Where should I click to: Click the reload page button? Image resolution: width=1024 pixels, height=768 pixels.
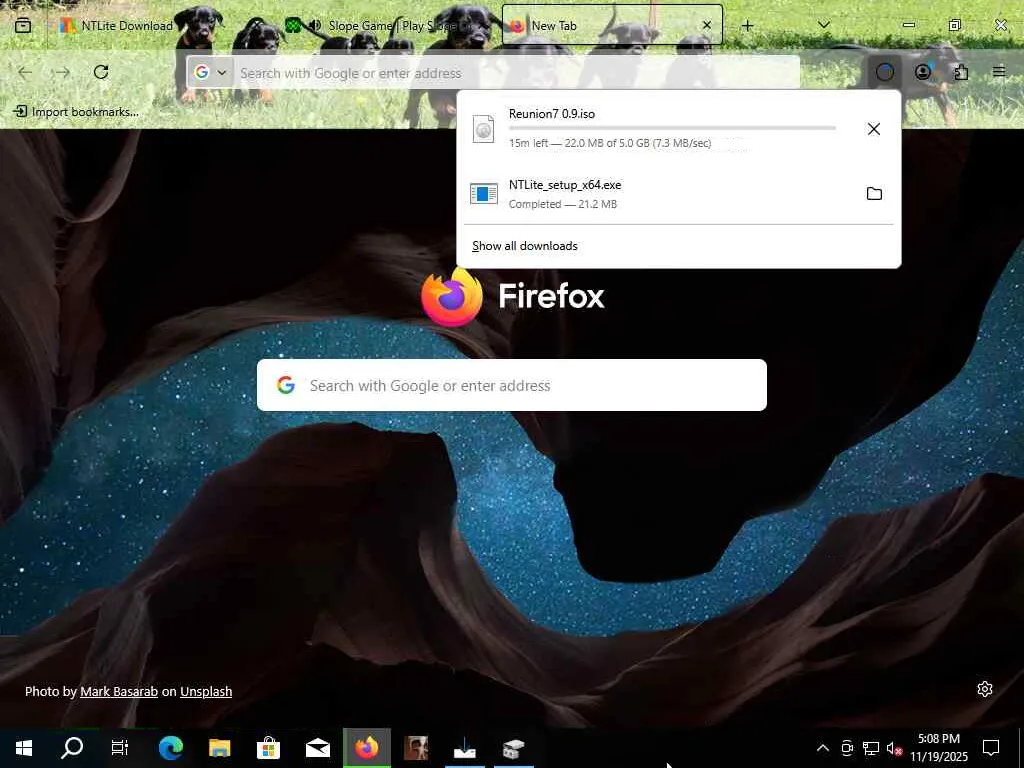(x=101, y=72)
